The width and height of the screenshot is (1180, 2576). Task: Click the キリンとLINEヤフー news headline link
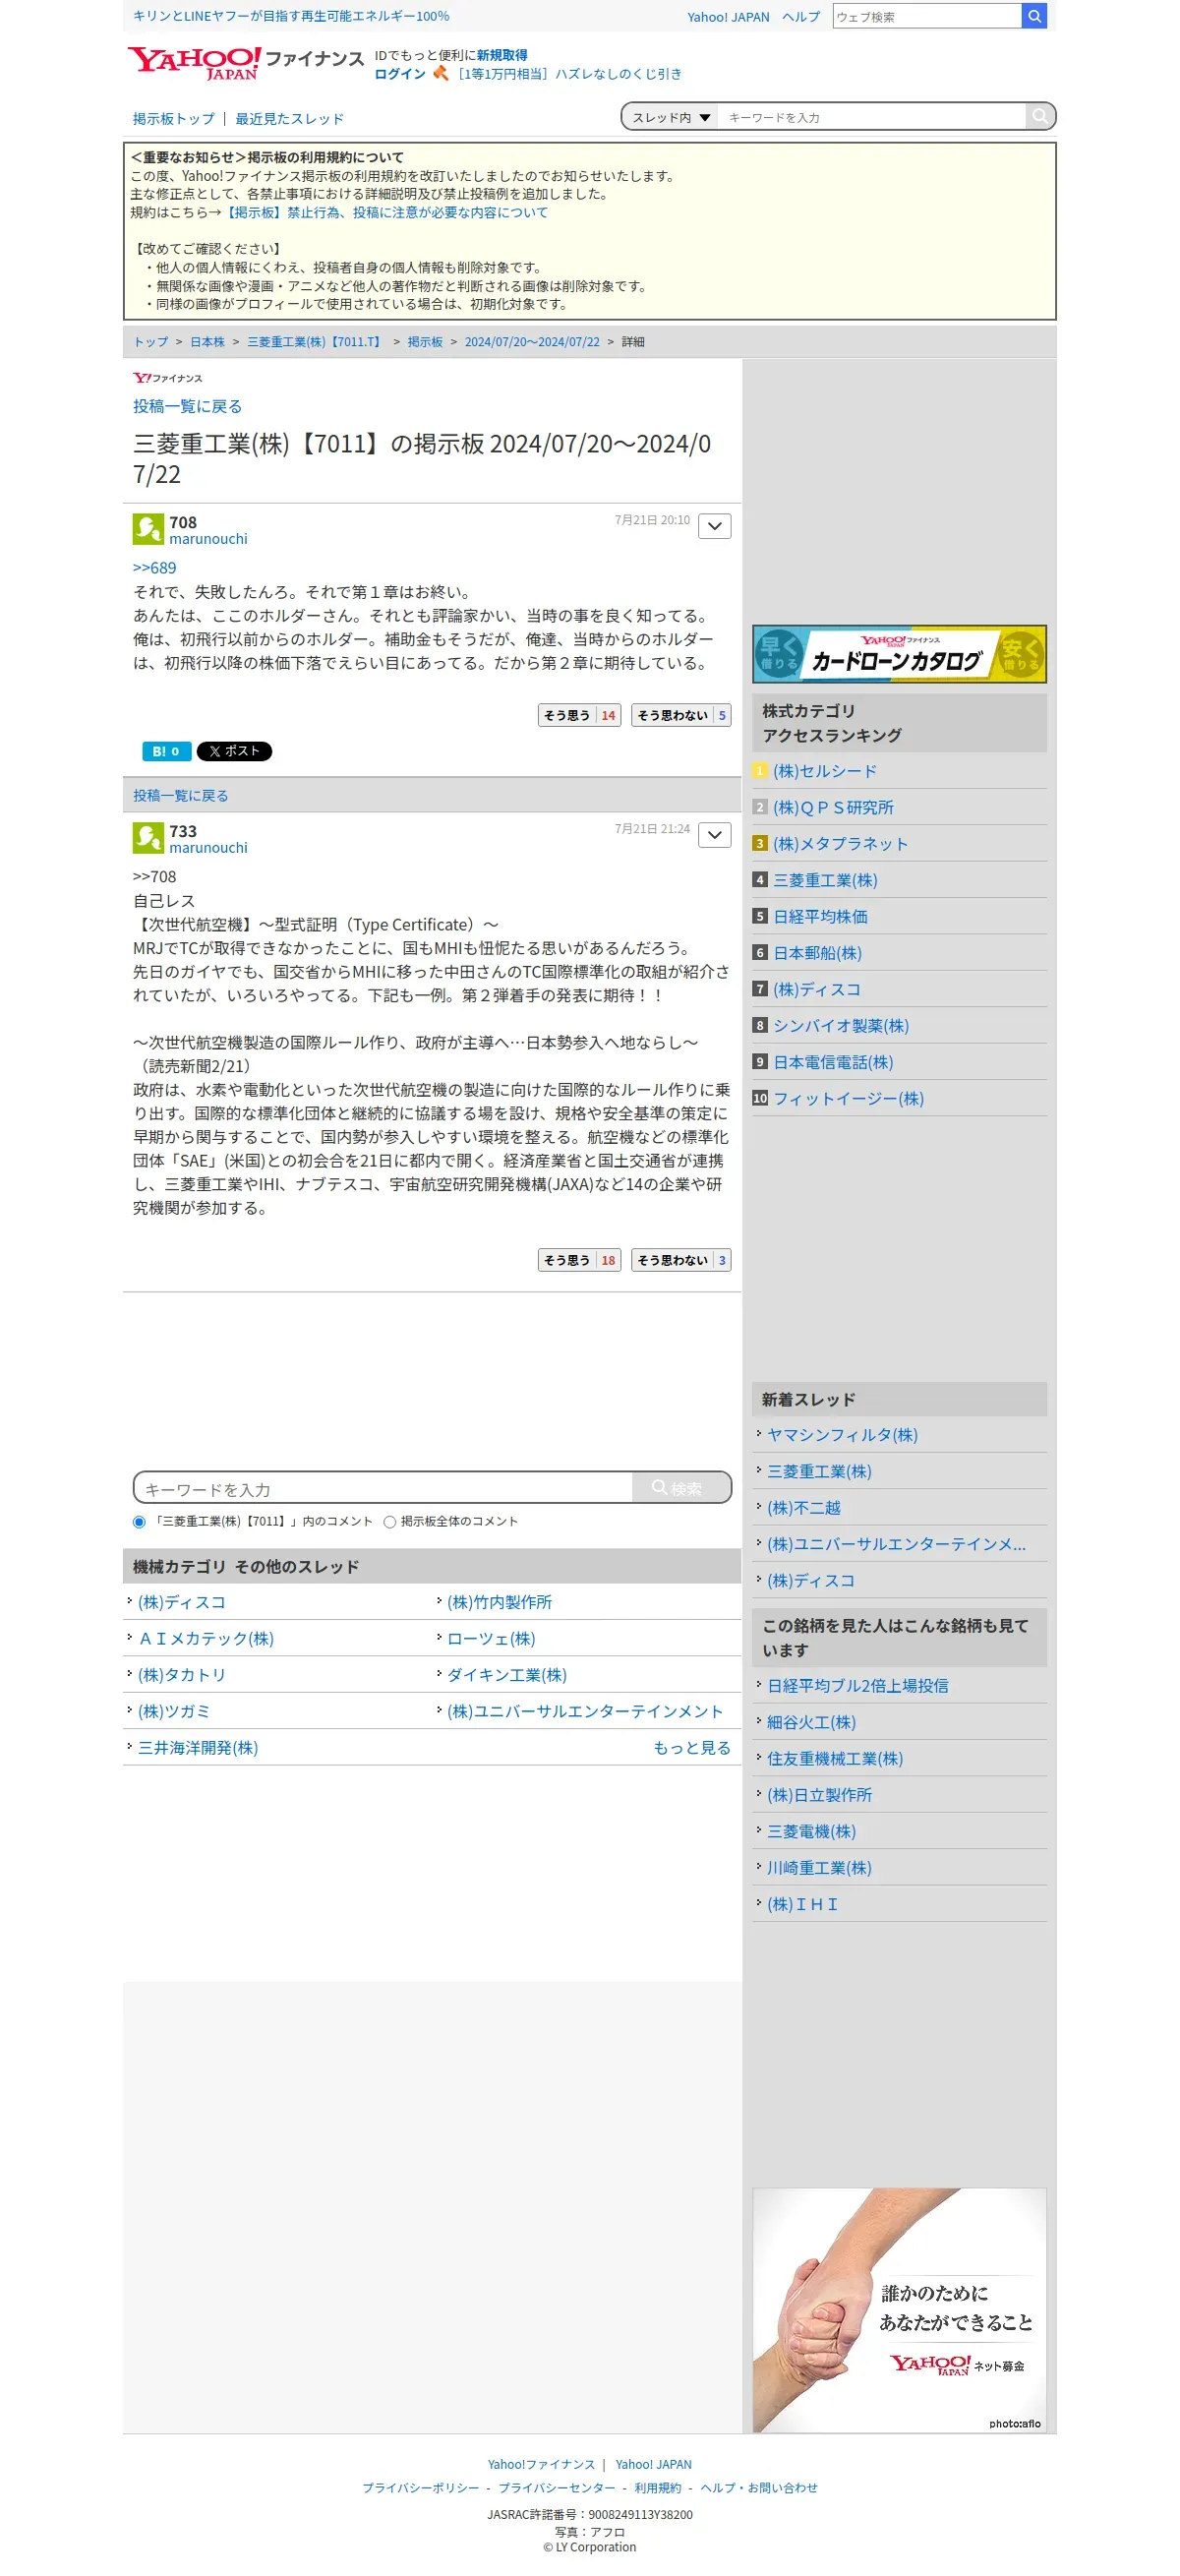tap(291, 16)
